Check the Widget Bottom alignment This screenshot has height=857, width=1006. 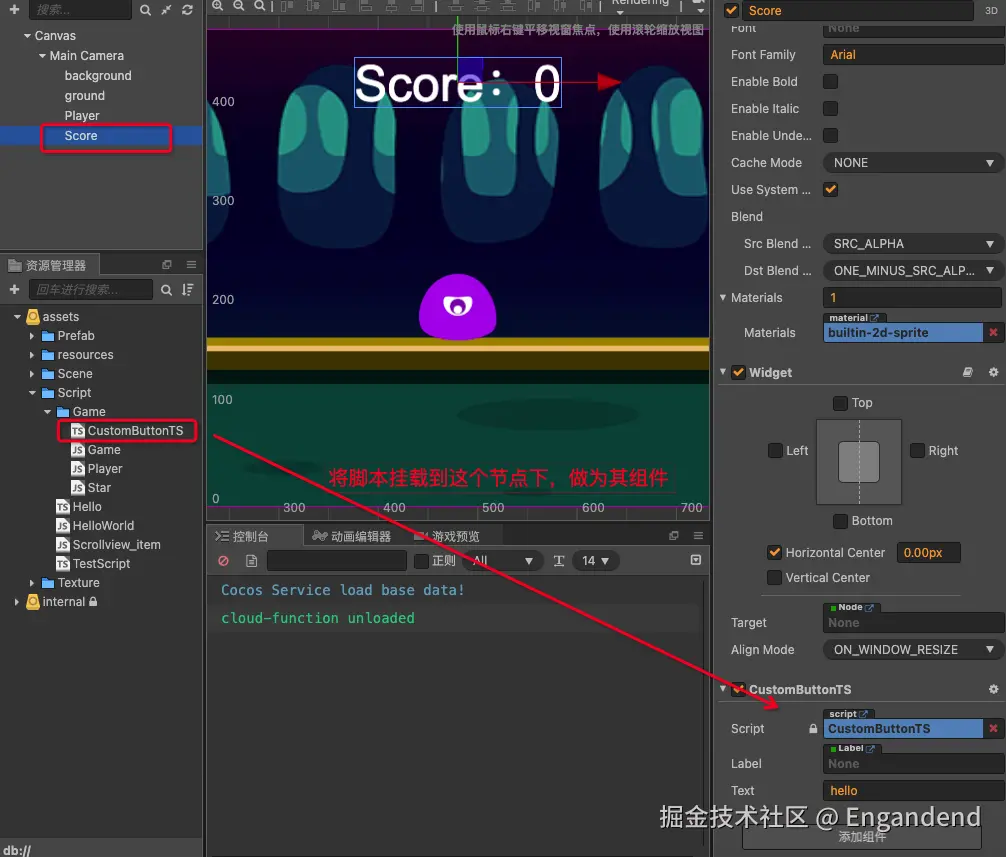click(840, 521)
